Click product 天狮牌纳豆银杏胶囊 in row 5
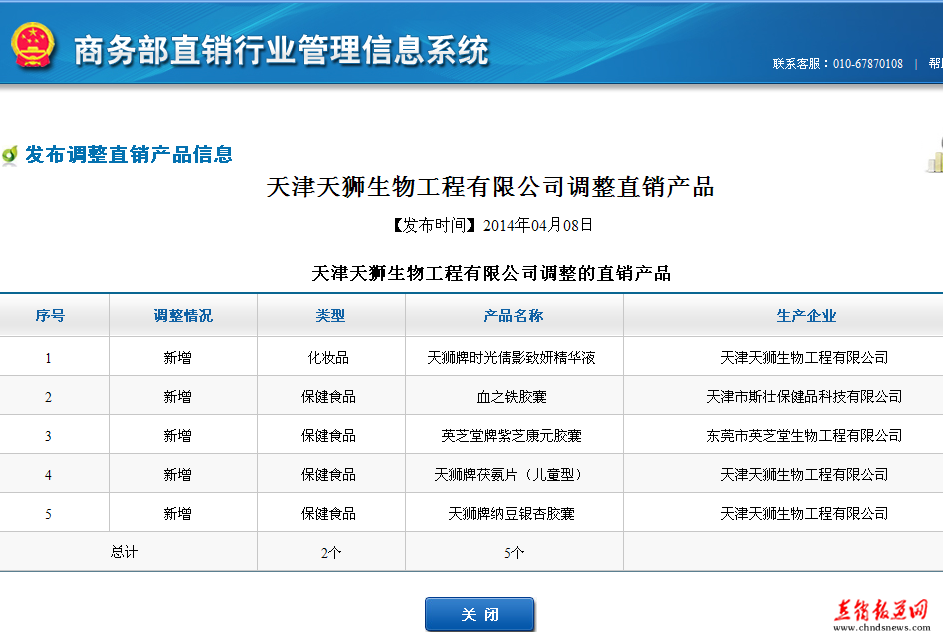The image size is (943, 637). [511, 514]
